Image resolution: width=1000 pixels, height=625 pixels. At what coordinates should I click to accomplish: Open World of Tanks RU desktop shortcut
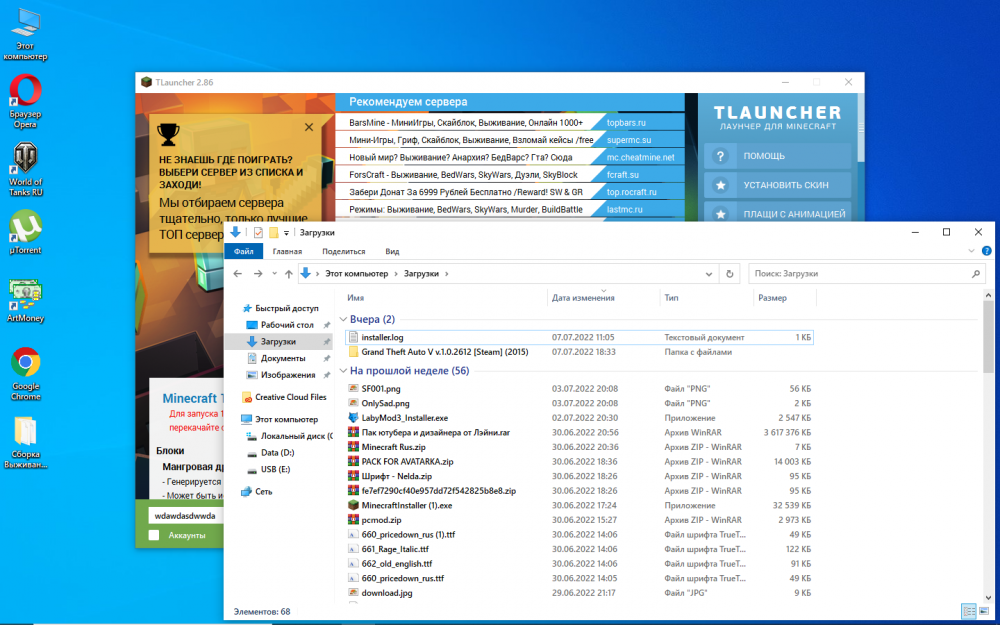tap(26, 169)
